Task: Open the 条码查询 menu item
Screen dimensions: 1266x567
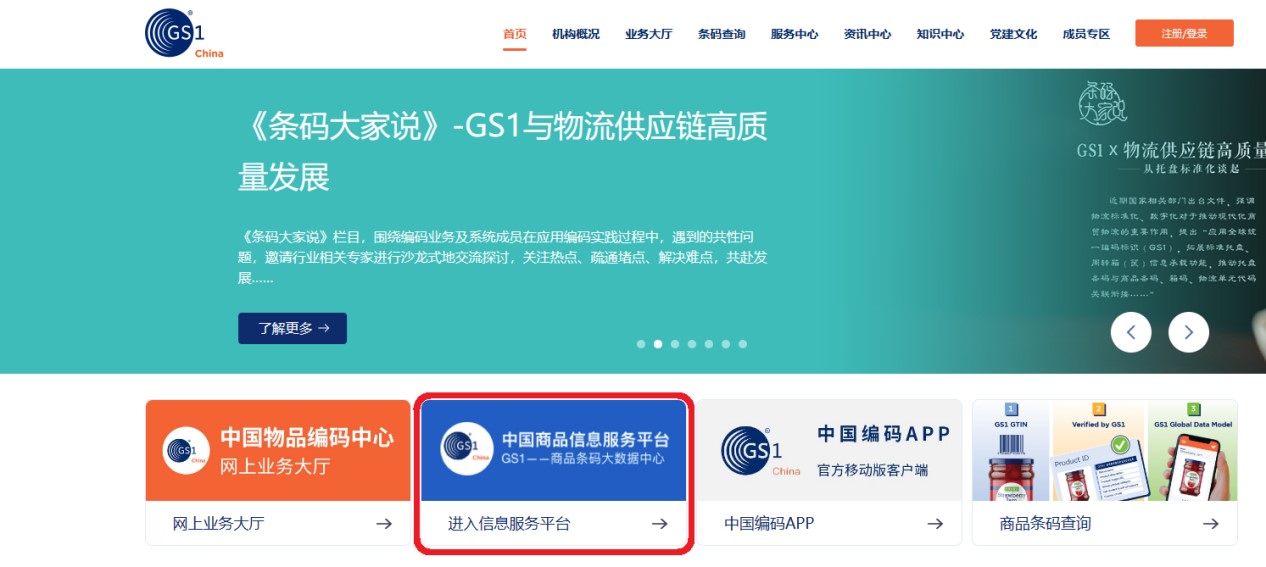Action: 722,34
